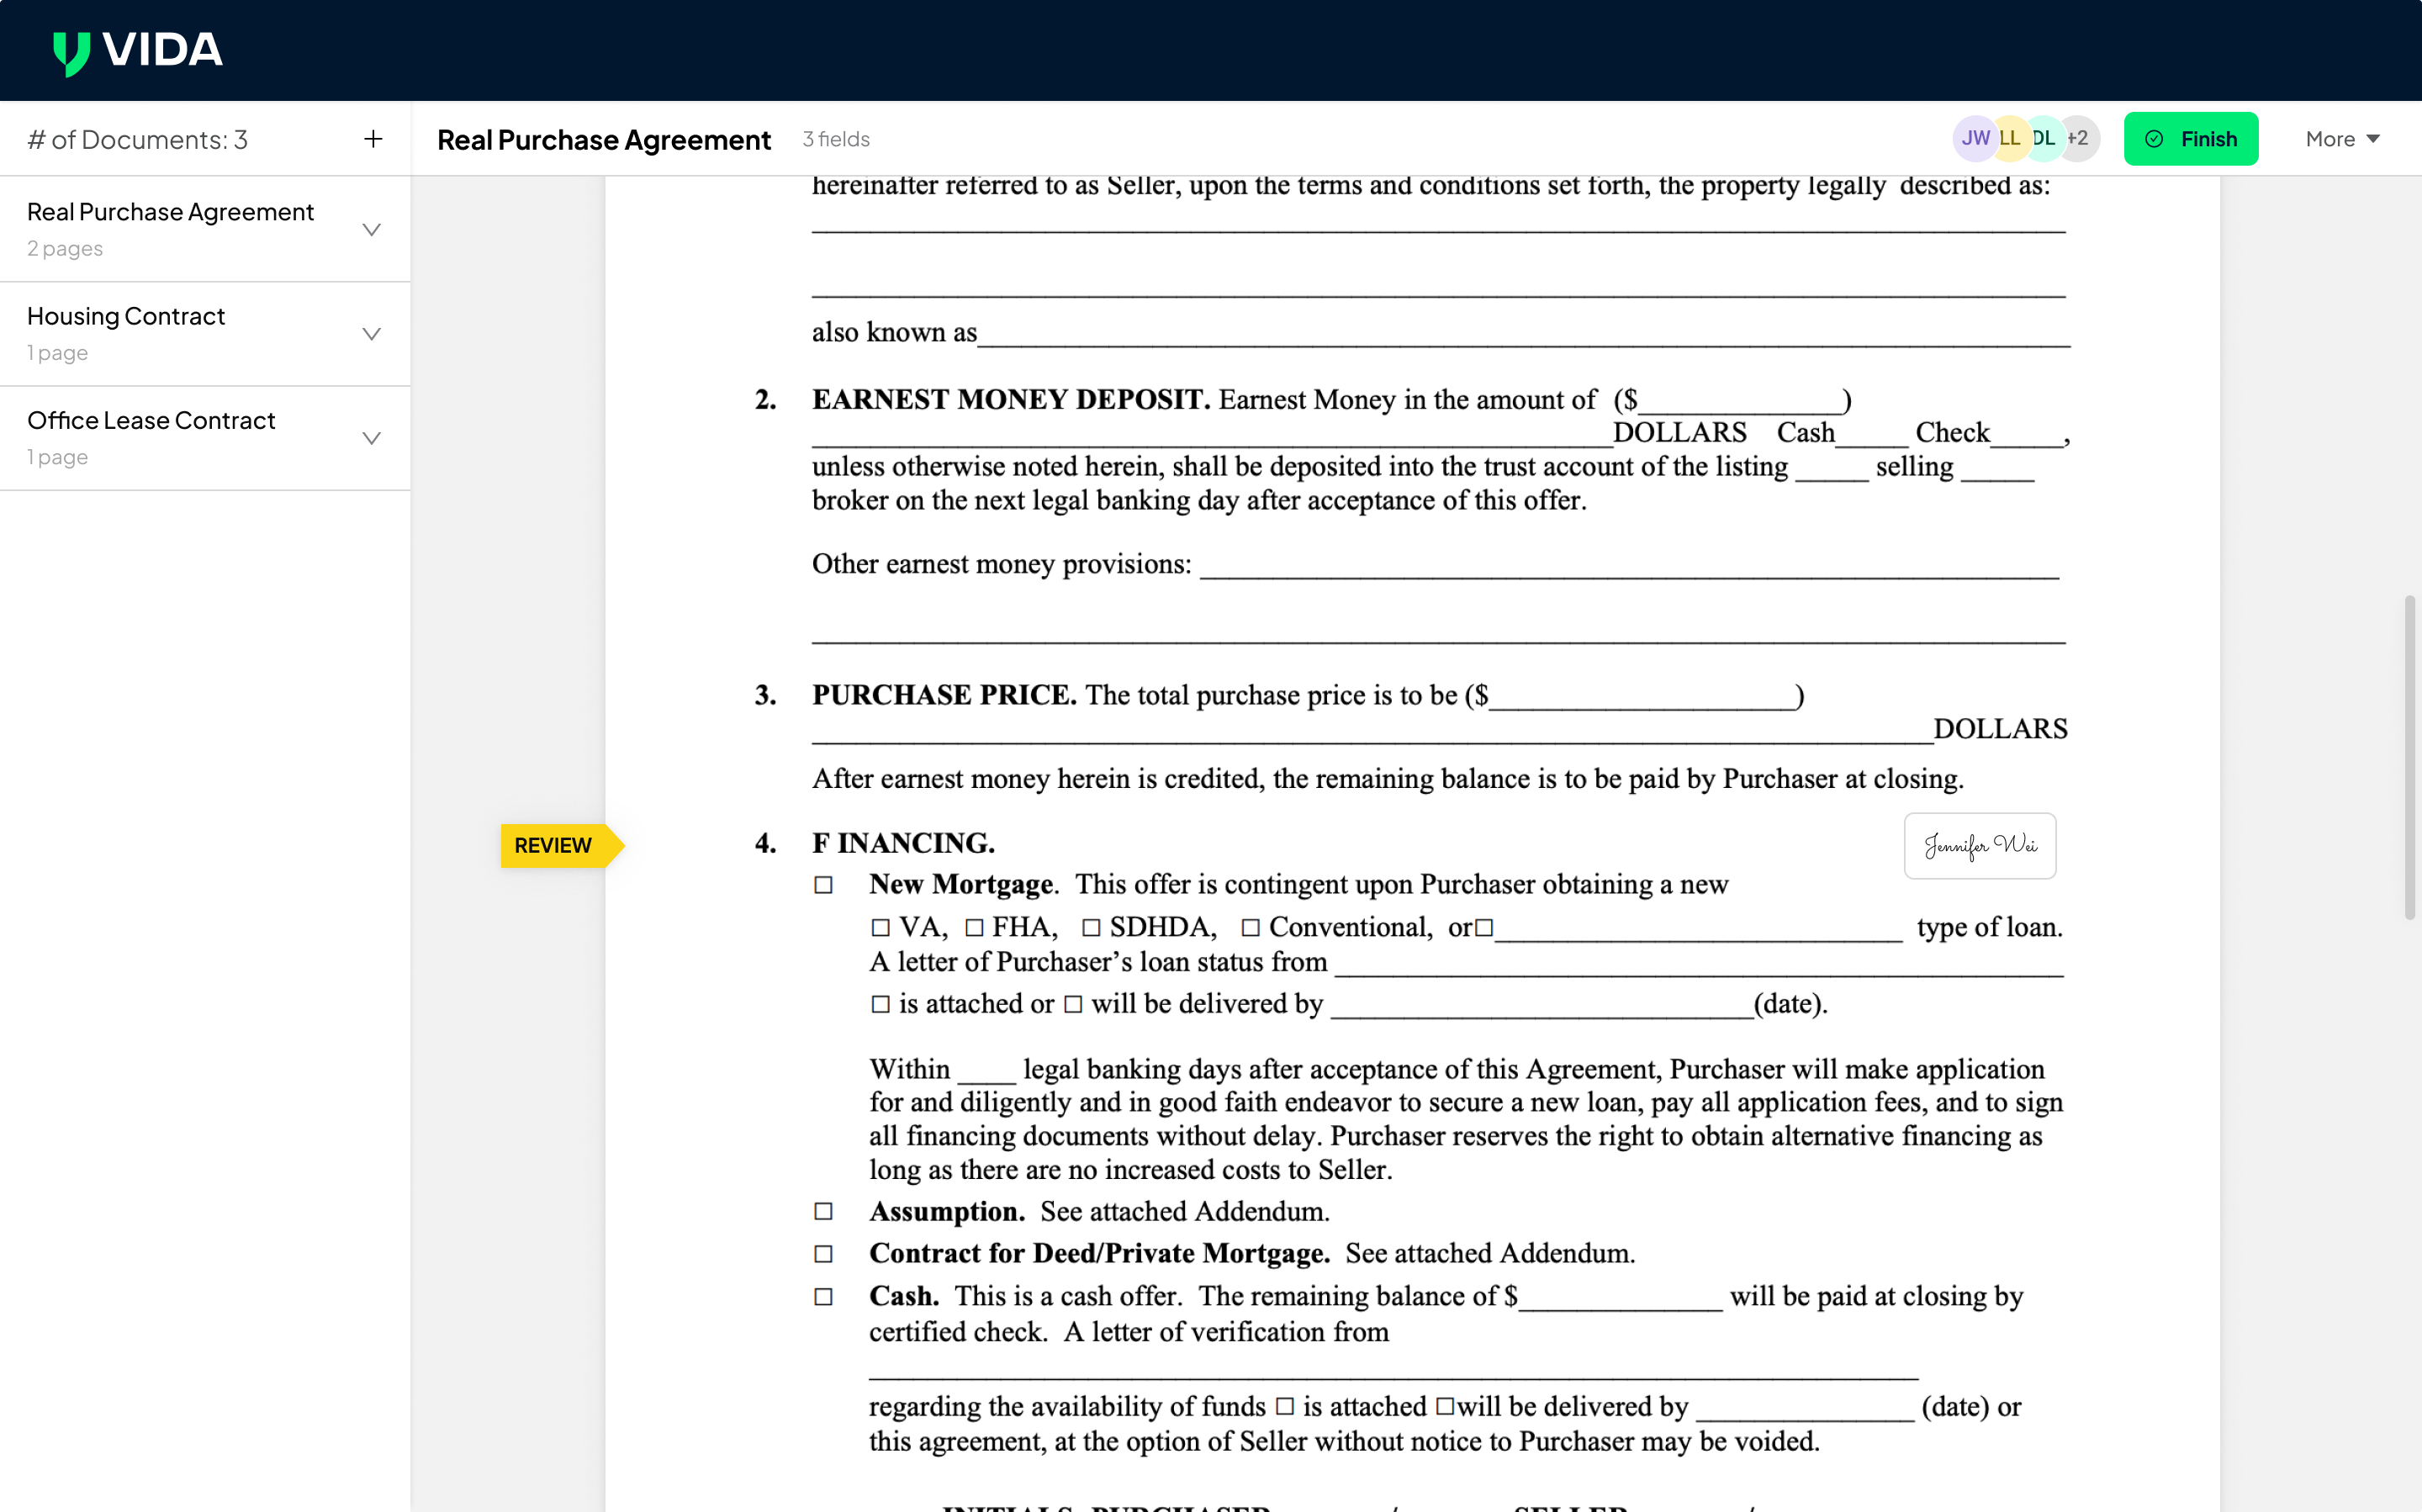Click the Finish button
Screen dimensions: 2422x1512
(2191, 138)
